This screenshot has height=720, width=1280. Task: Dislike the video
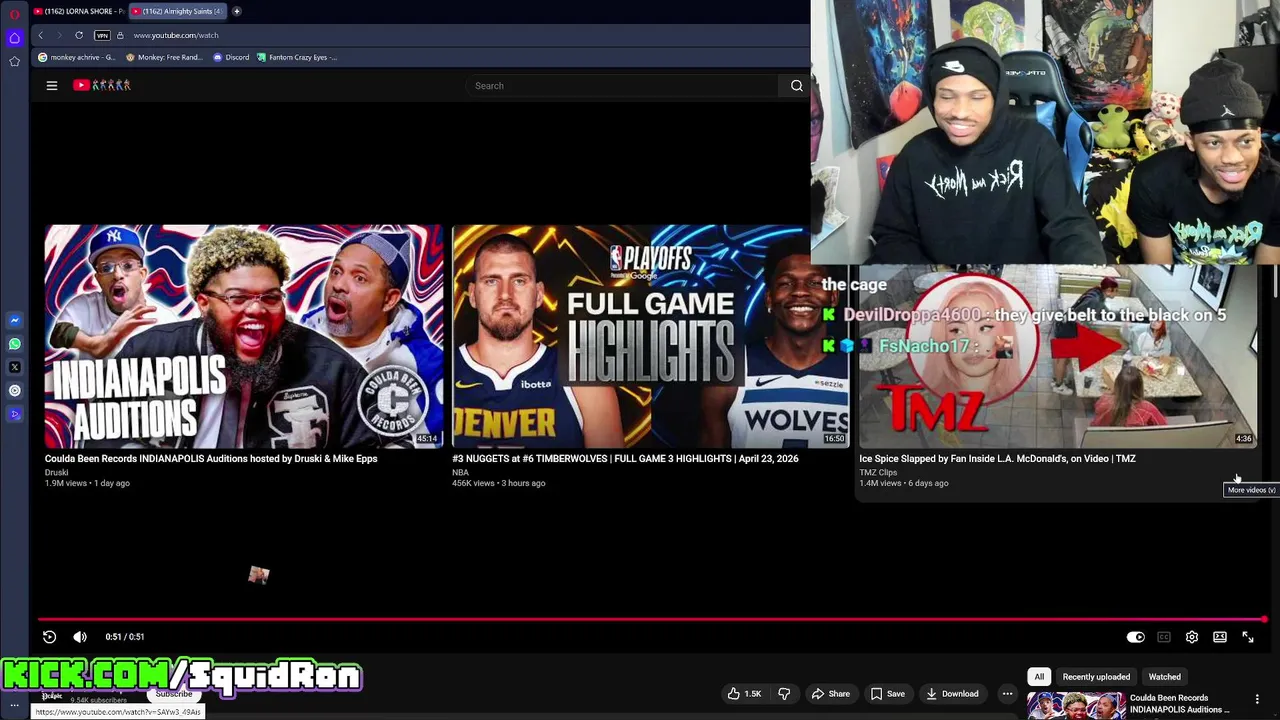785,694
